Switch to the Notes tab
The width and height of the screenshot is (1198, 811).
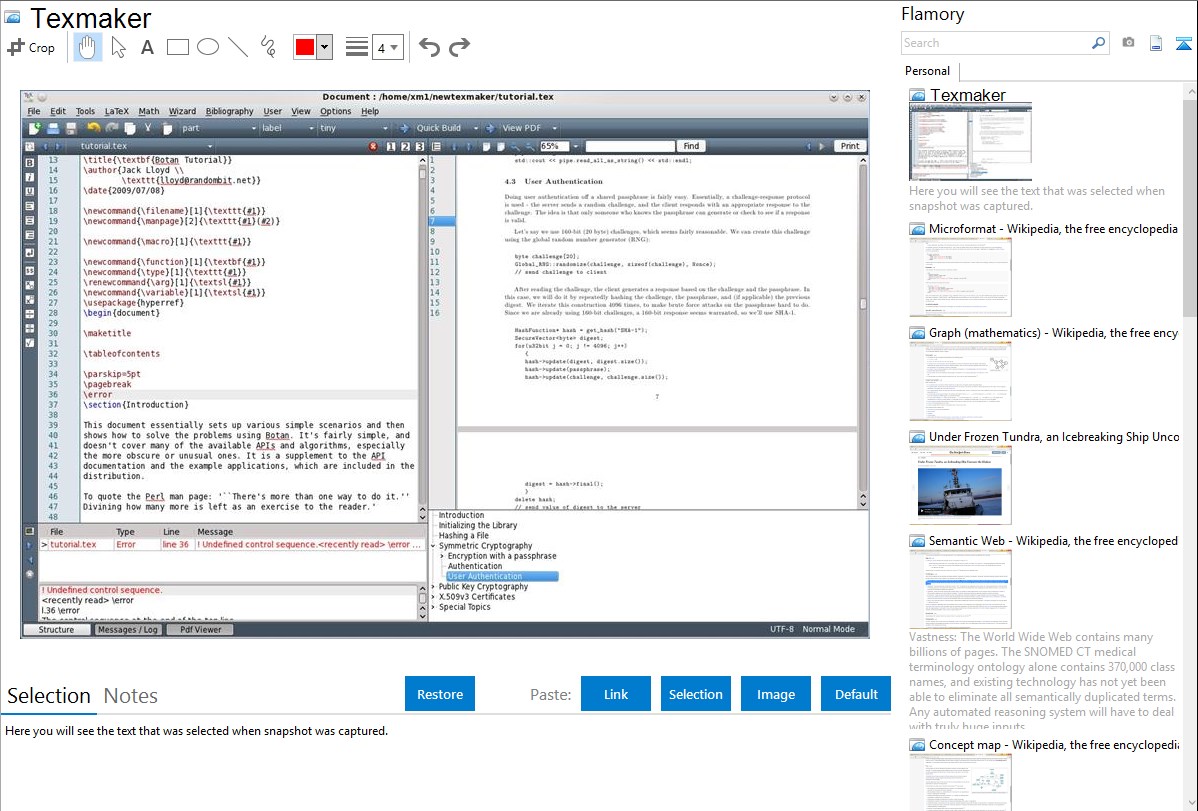[x=131, y=696]
